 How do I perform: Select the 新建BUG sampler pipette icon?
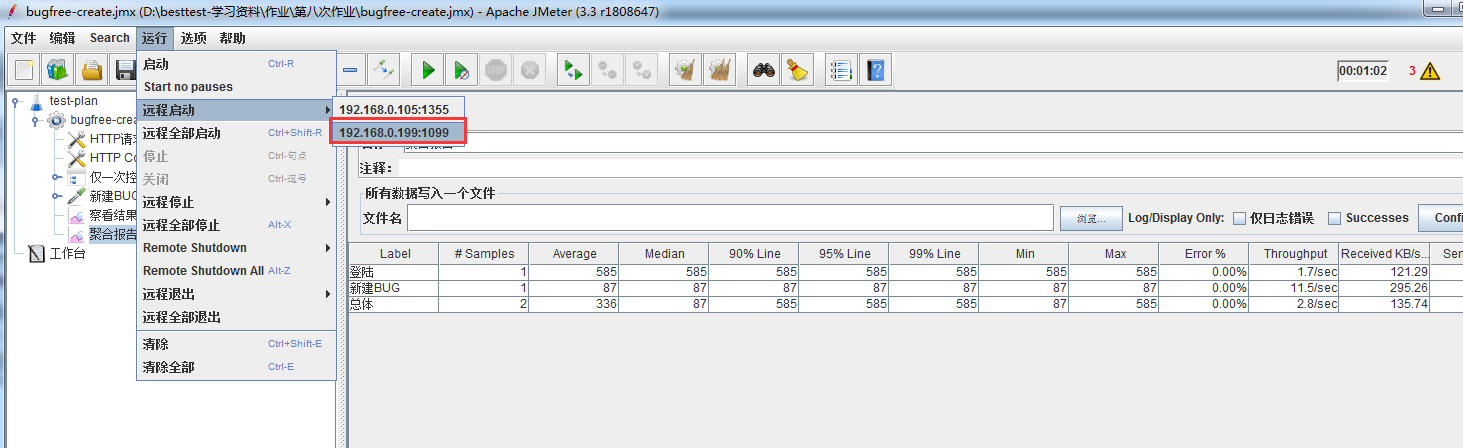[x=76, y=196]
